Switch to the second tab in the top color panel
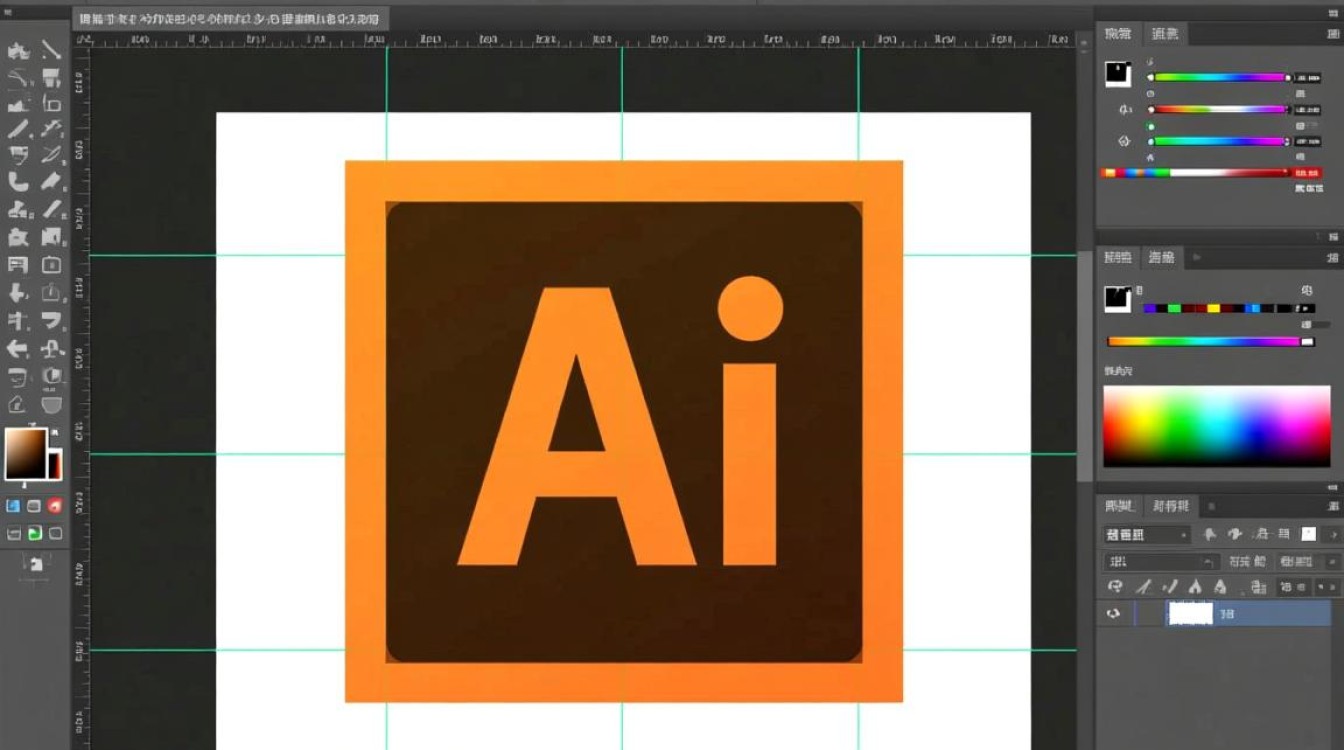Image resolution: width=1344 pixels, height=750 pixels. point(1165,34)
